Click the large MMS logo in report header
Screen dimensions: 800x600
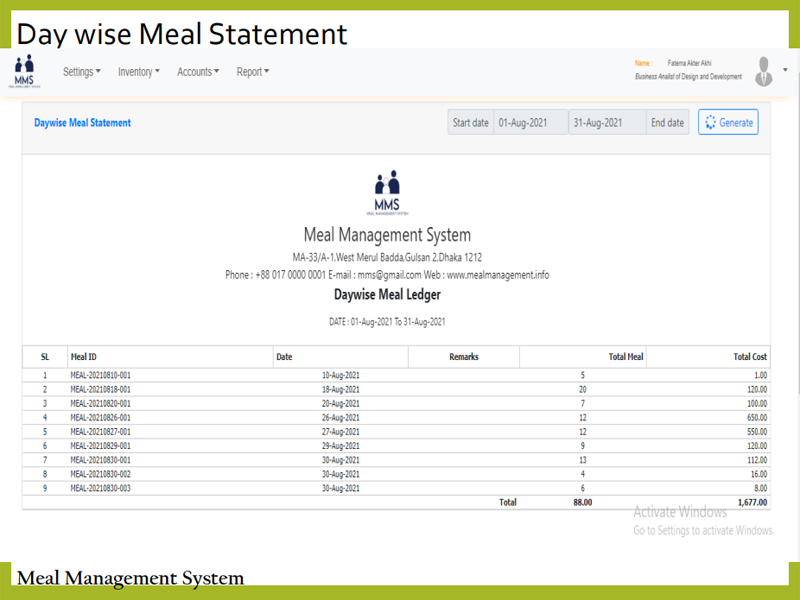point(386,192)
